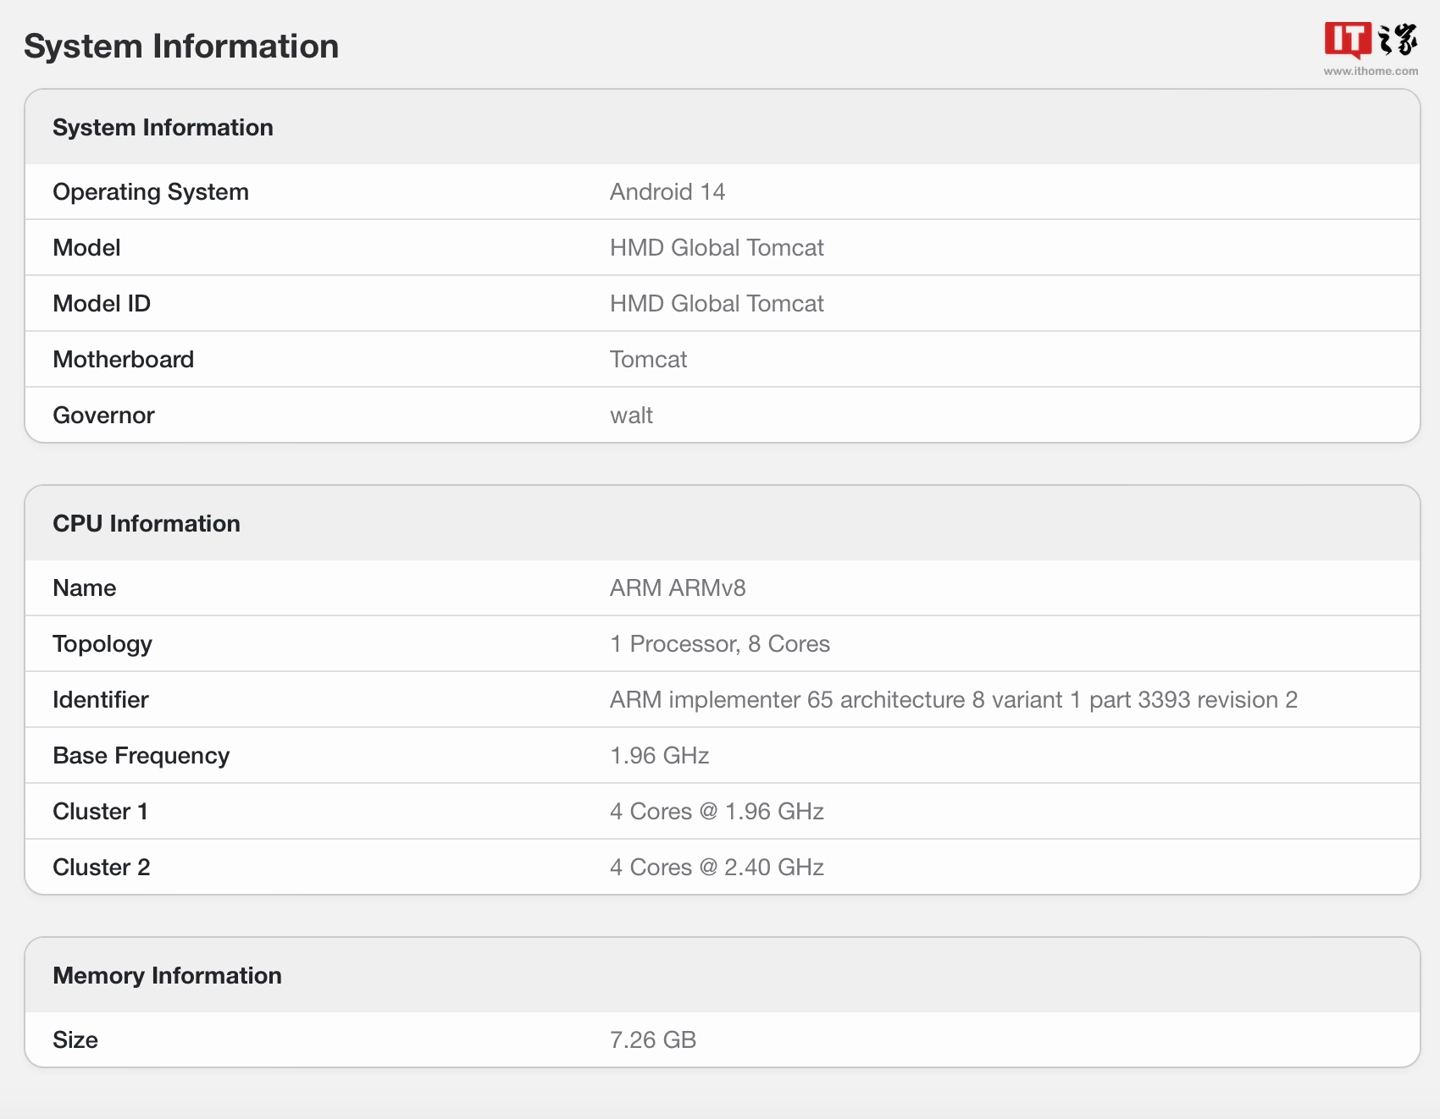Screen dimensions: 1440x1119
Task: Click the Operating System row label
Action: pyautogui.click(x=151, y=192)
